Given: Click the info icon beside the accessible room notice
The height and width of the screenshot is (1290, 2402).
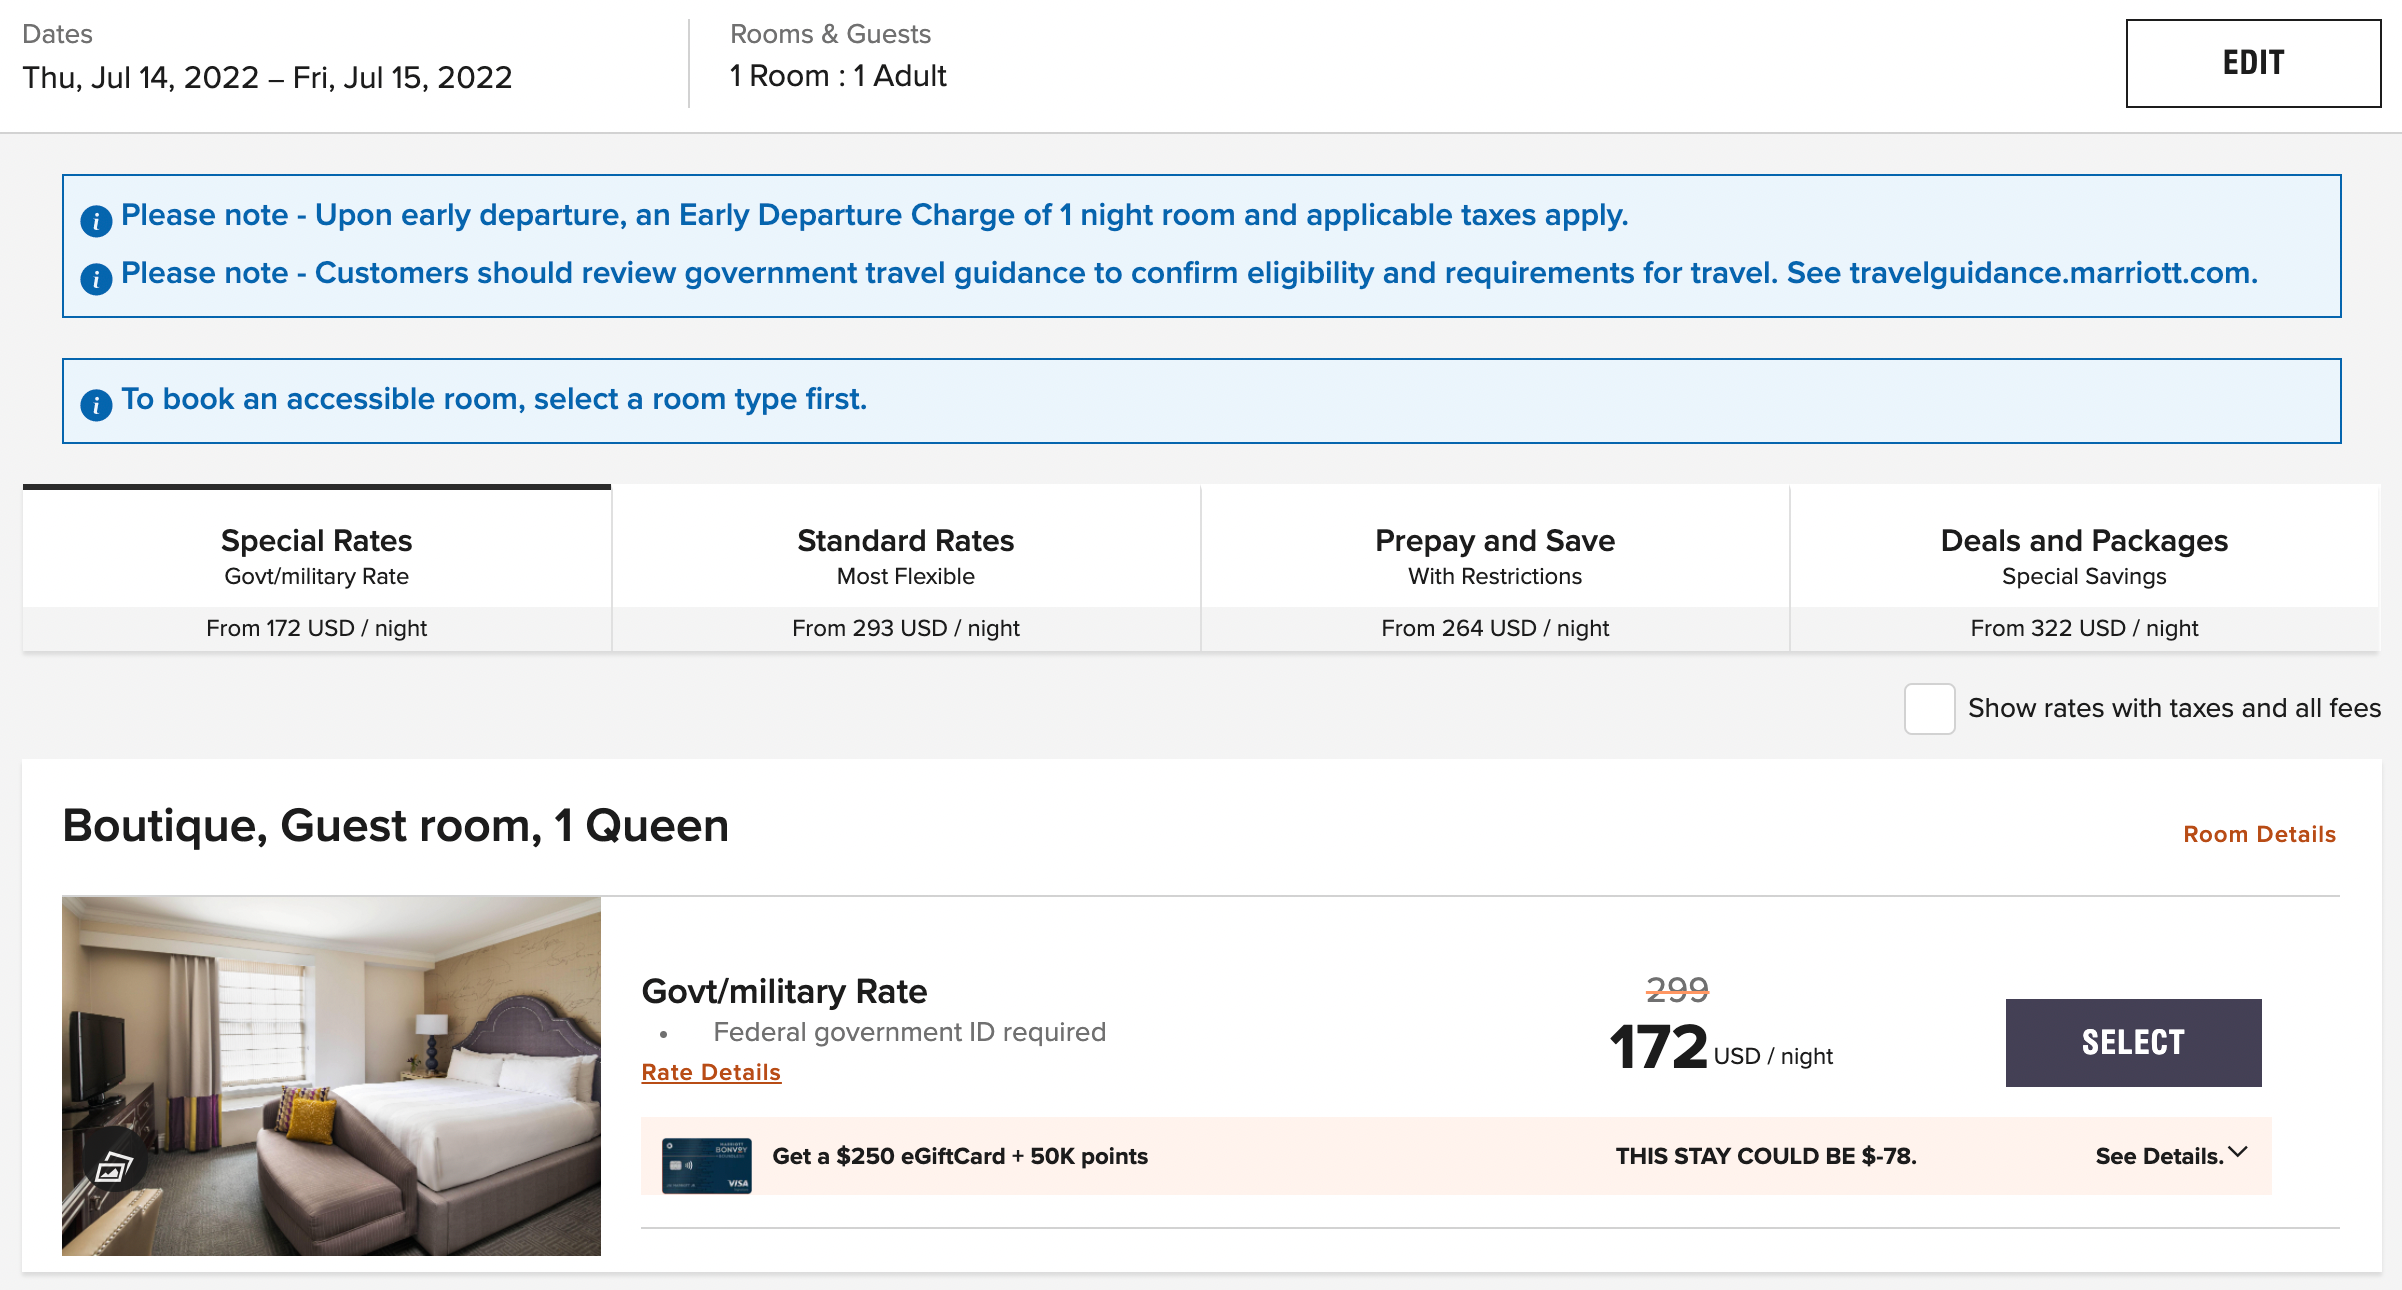Looking at the screenshot, I should (x=96, y=404).
